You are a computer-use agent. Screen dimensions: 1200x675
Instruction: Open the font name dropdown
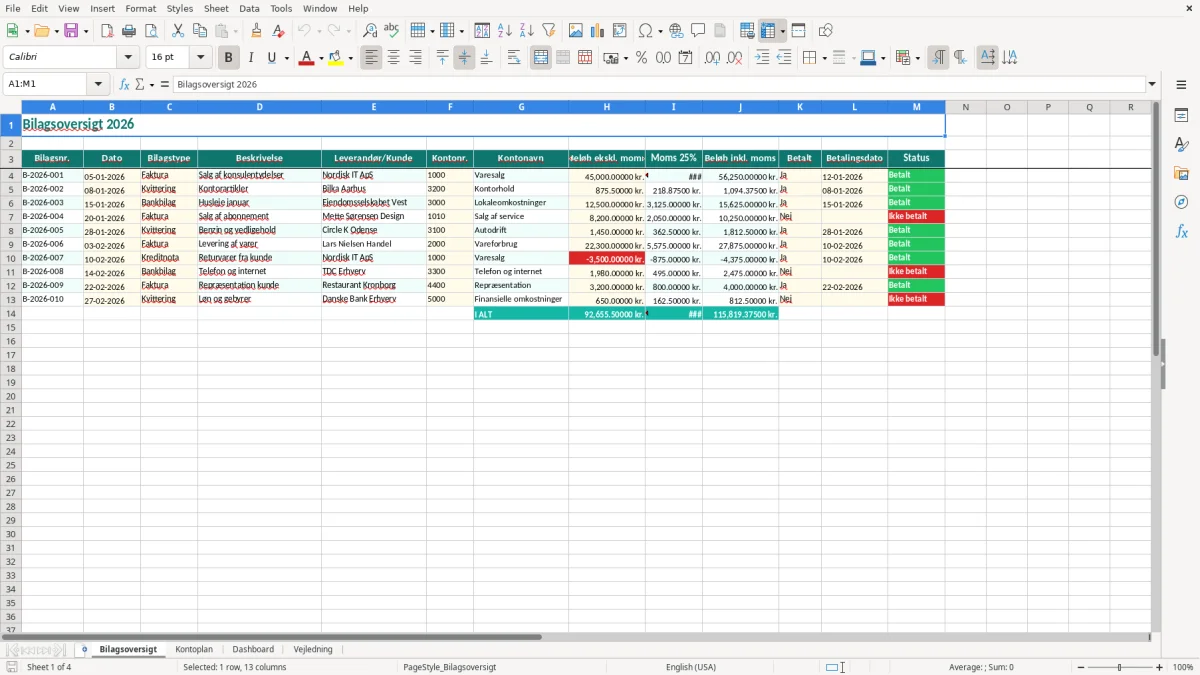pyautogui.click(x=128, y=58)
